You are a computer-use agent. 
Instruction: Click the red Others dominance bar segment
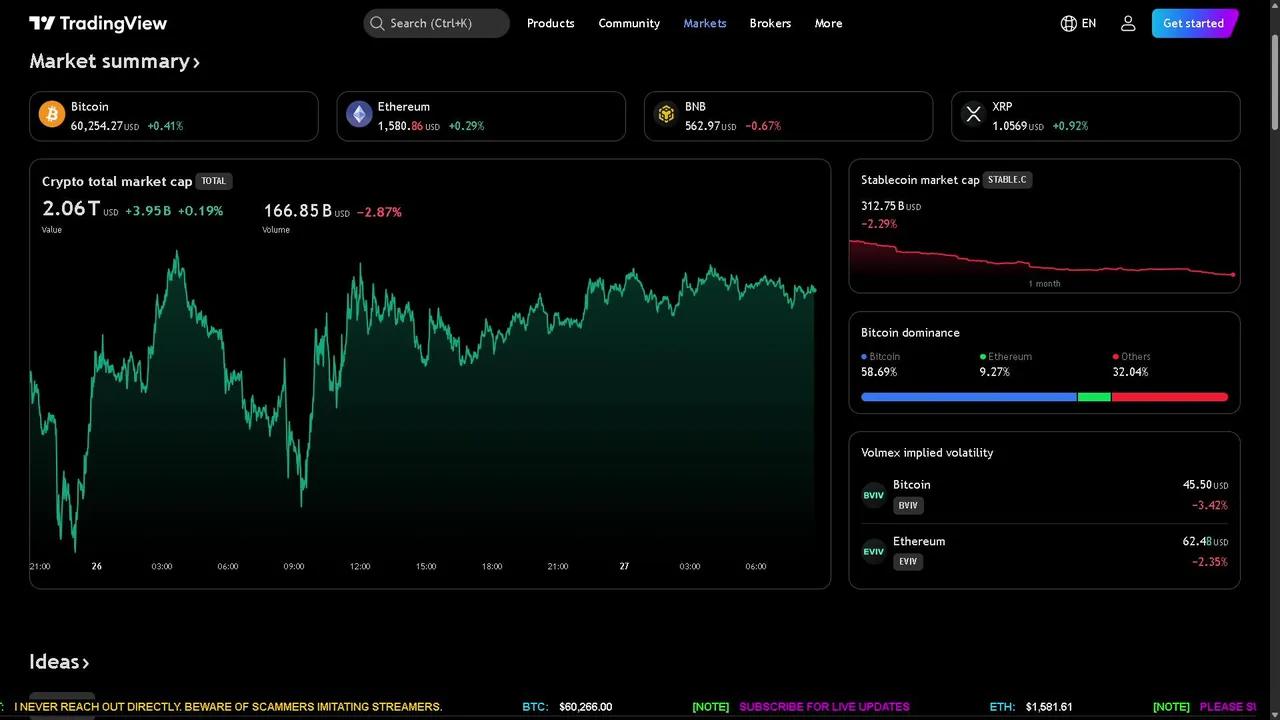[1170, 397]
